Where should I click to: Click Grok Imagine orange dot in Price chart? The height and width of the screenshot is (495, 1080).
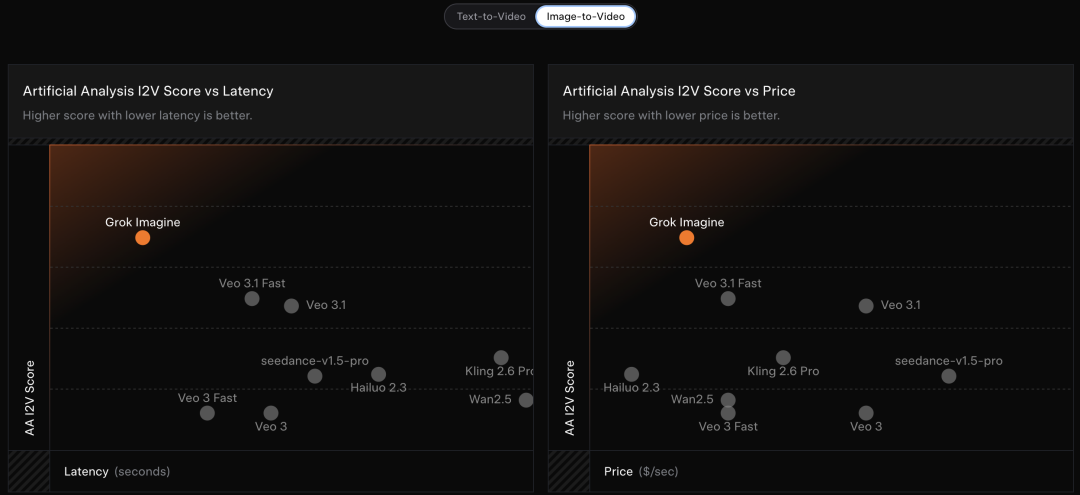(x=686, y=238)
